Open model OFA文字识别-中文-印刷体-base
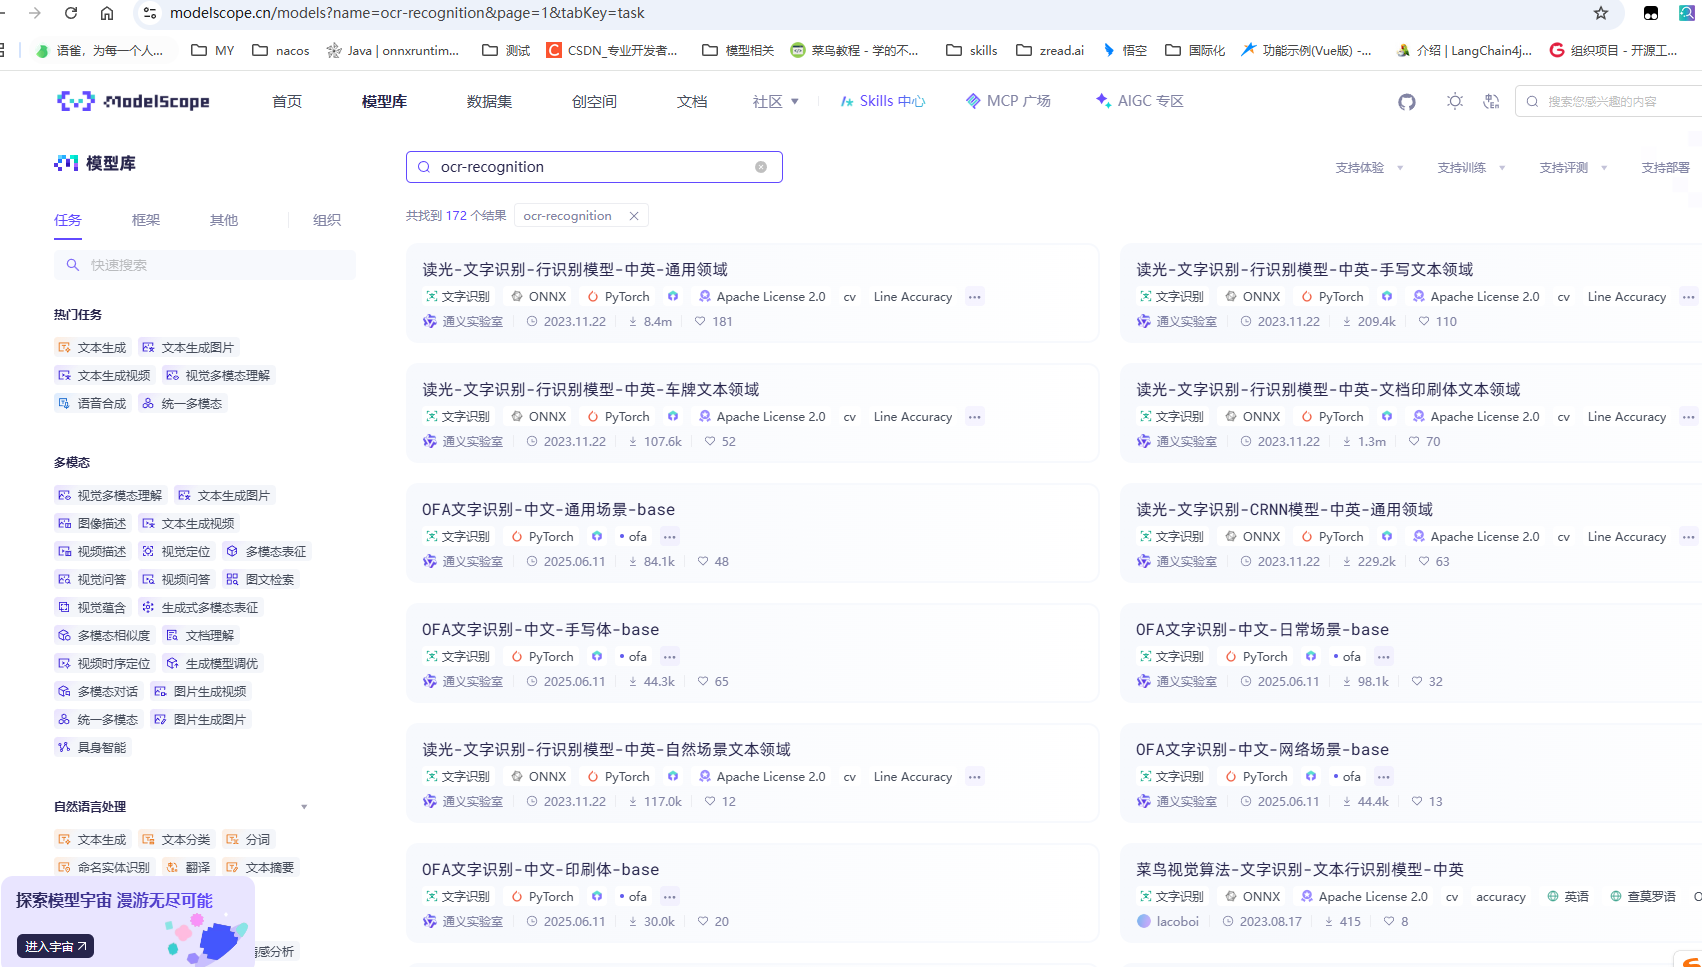 pyautogui.click(x=540, y=870)
